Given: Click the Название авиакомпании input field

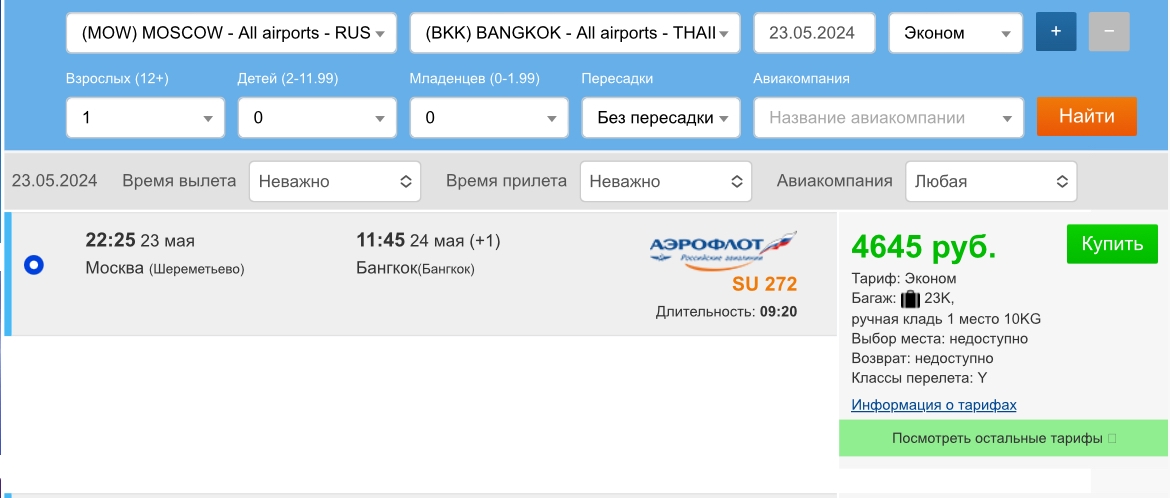Looking at the screenshot, I should (x=888, y=117).
